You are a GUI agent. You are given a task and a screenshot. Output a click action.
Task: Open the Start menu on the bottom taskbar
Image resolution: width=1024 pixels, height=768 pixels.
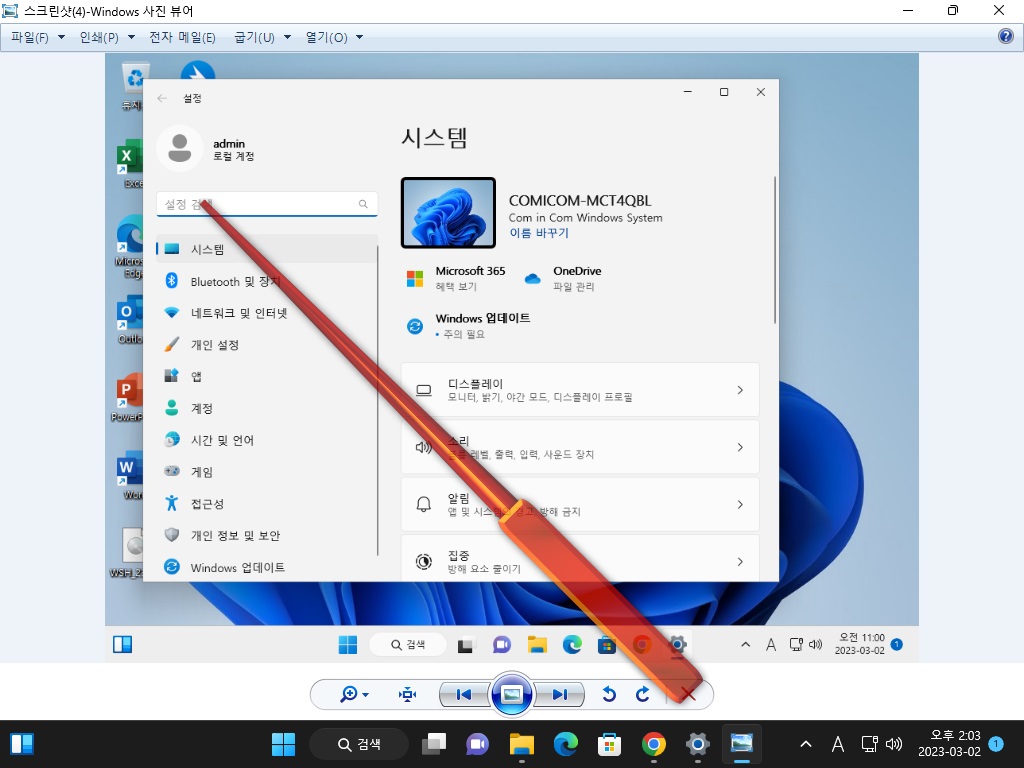click(283, 744)
